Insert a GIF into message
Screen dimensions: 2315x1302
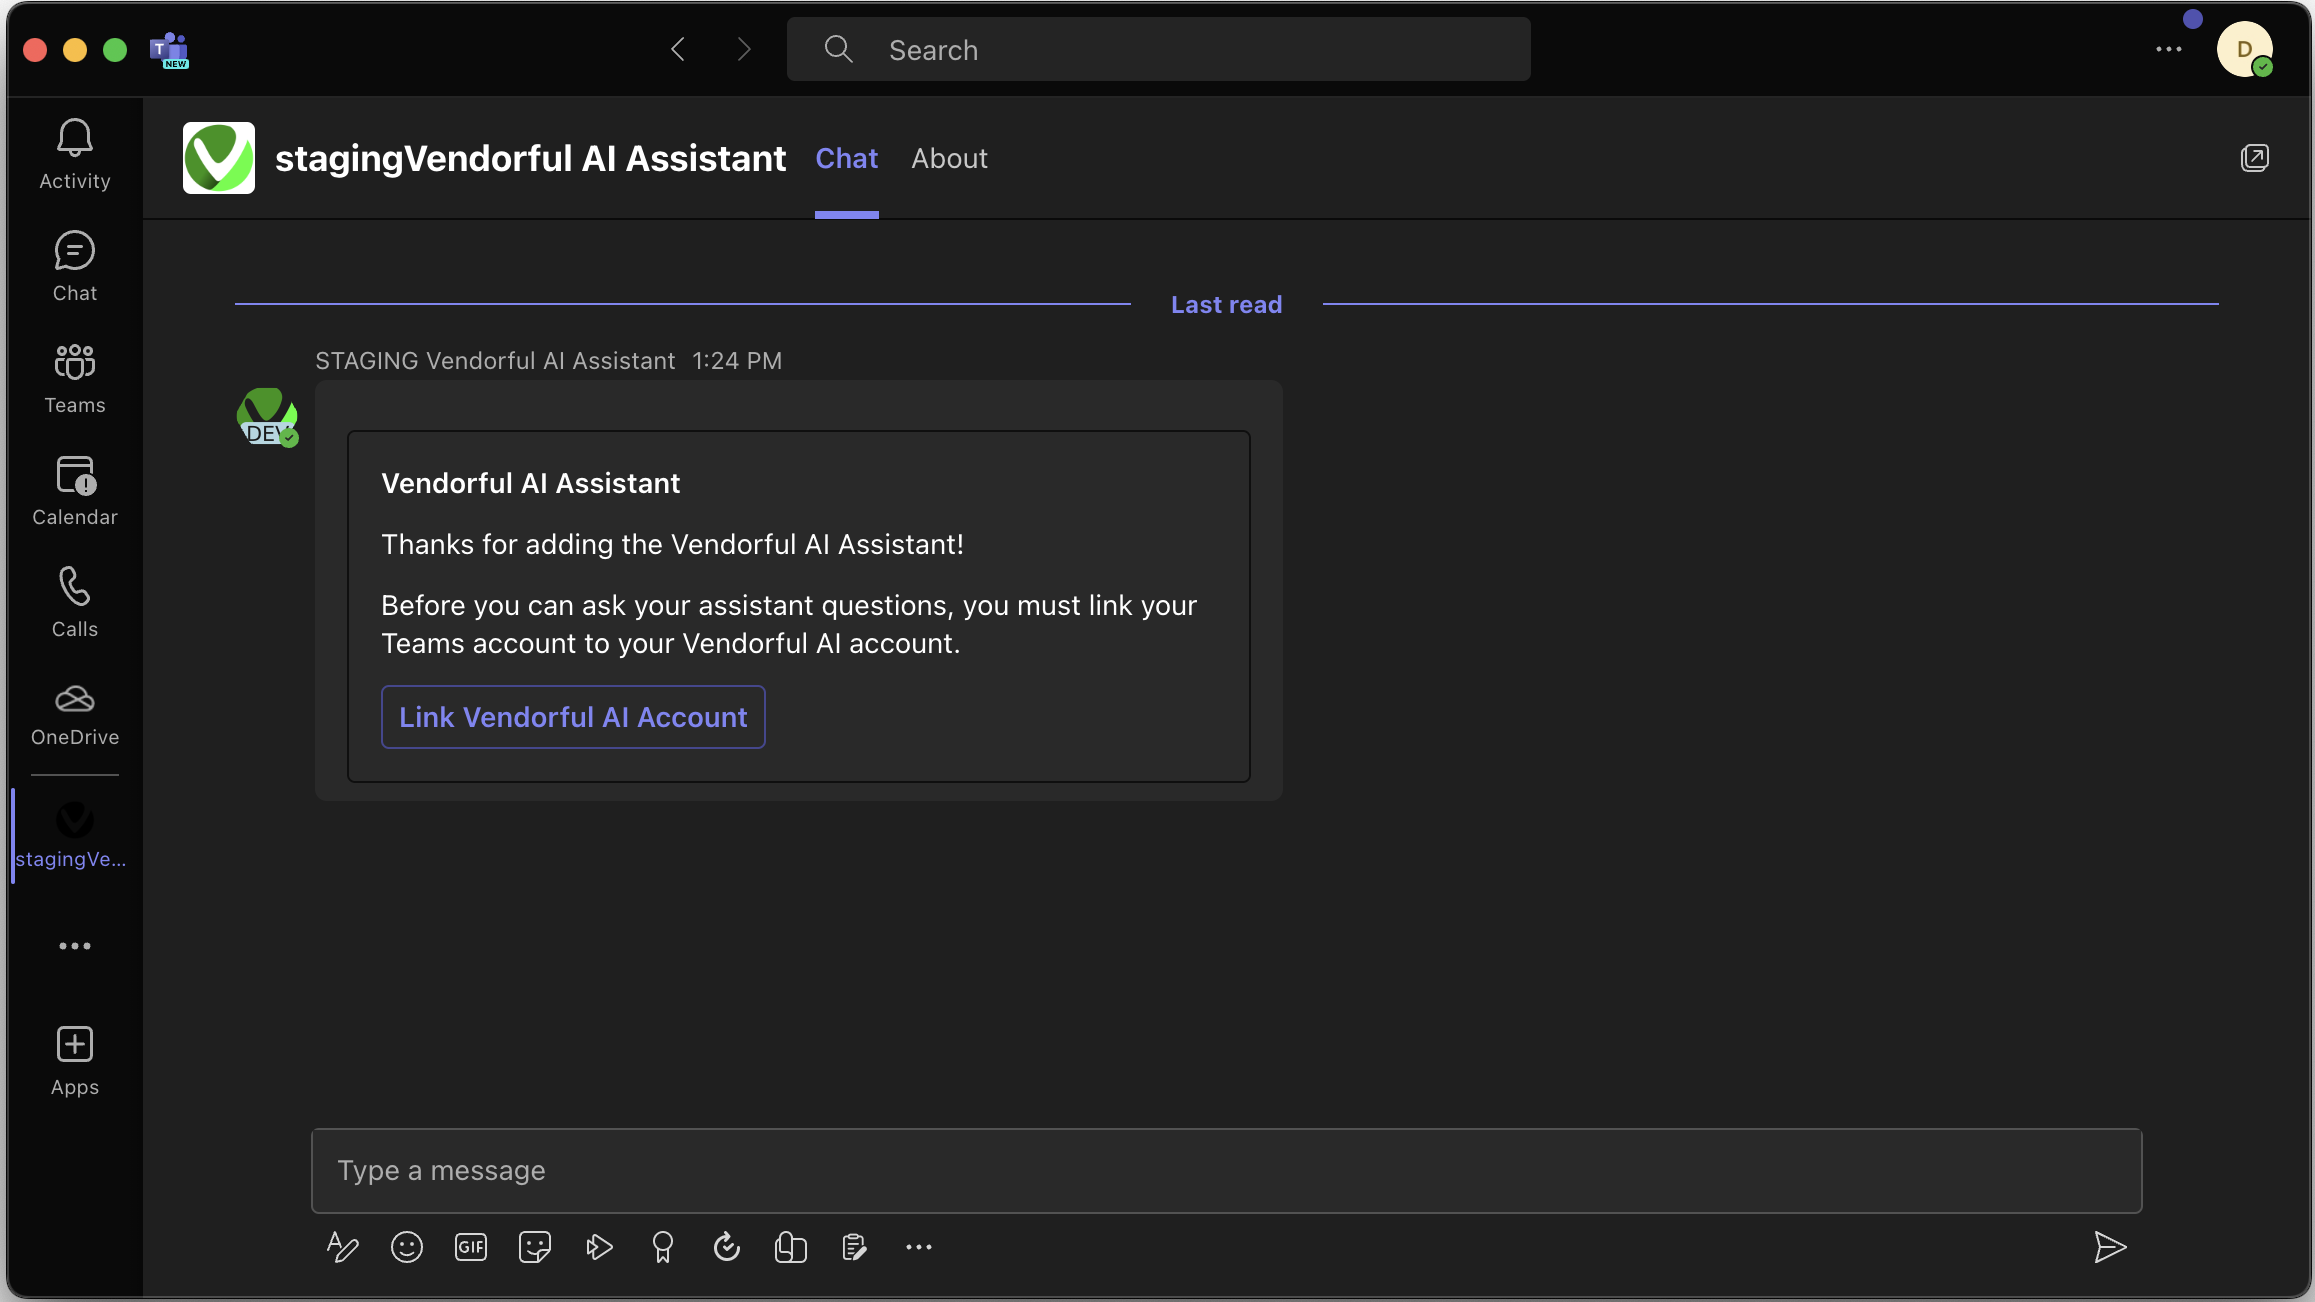[x=471, y=1247]
